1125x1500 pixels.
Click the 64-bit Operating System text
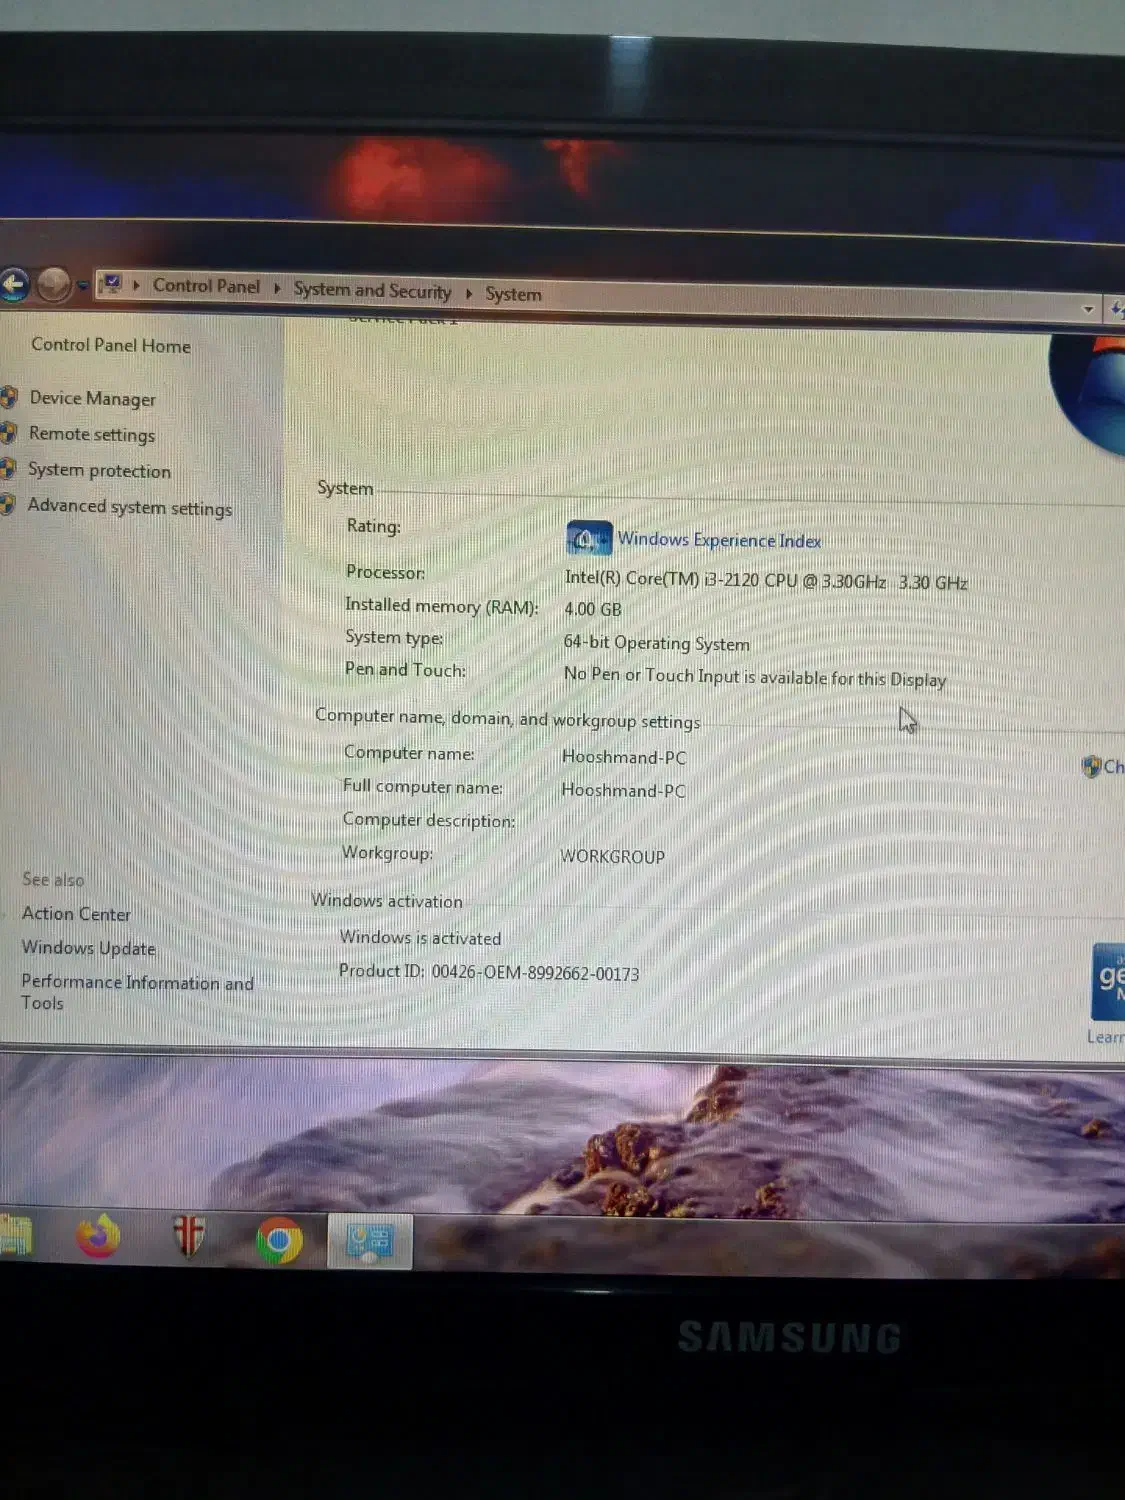click(x=656, y=643)
